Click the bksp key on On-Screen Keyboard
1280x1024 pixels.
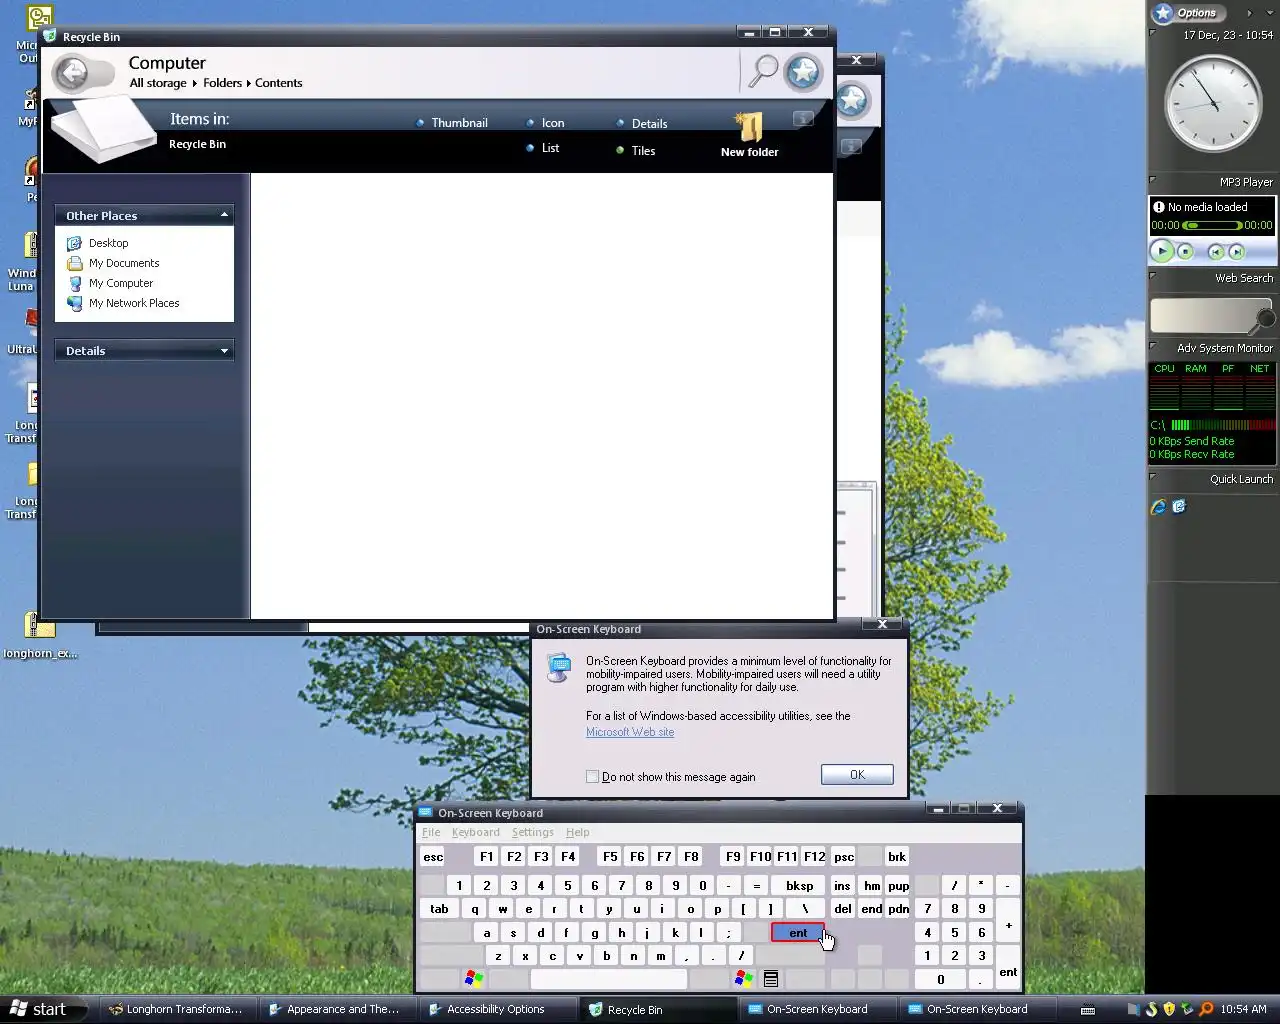coord(800,886)
